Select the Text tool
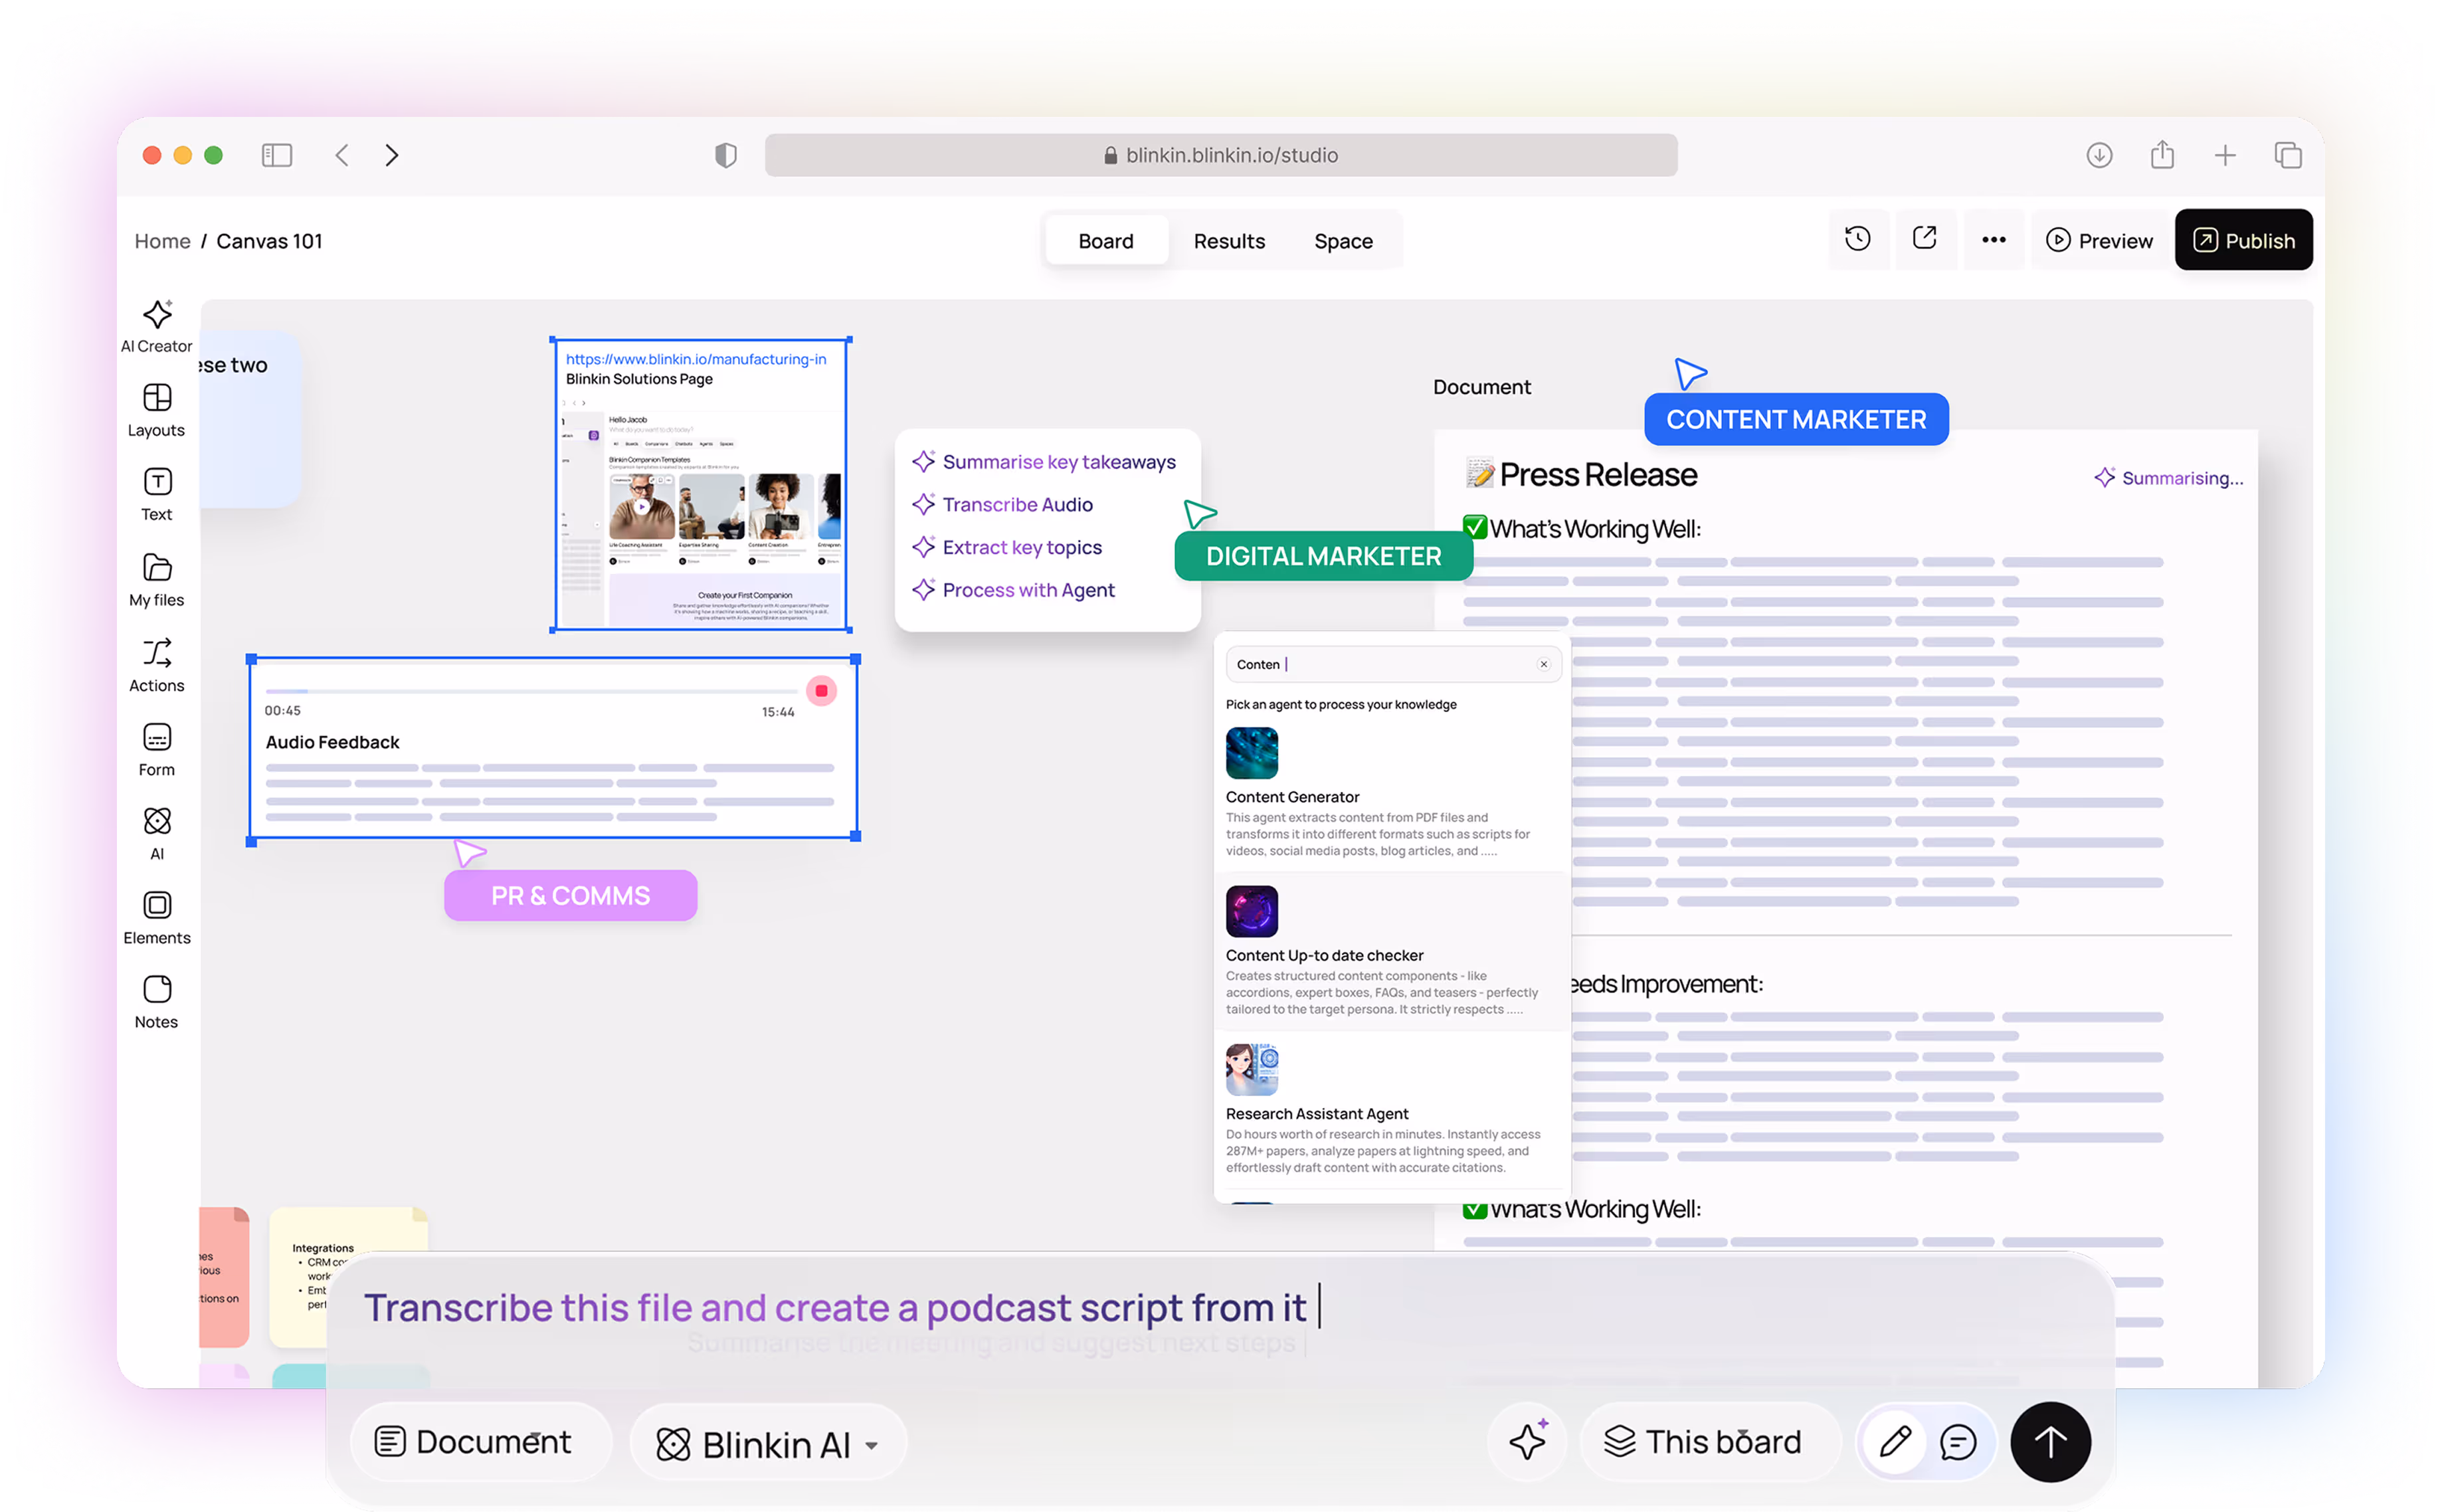This screenshot has width=2442, height=1512. click(x=156, y=494)
